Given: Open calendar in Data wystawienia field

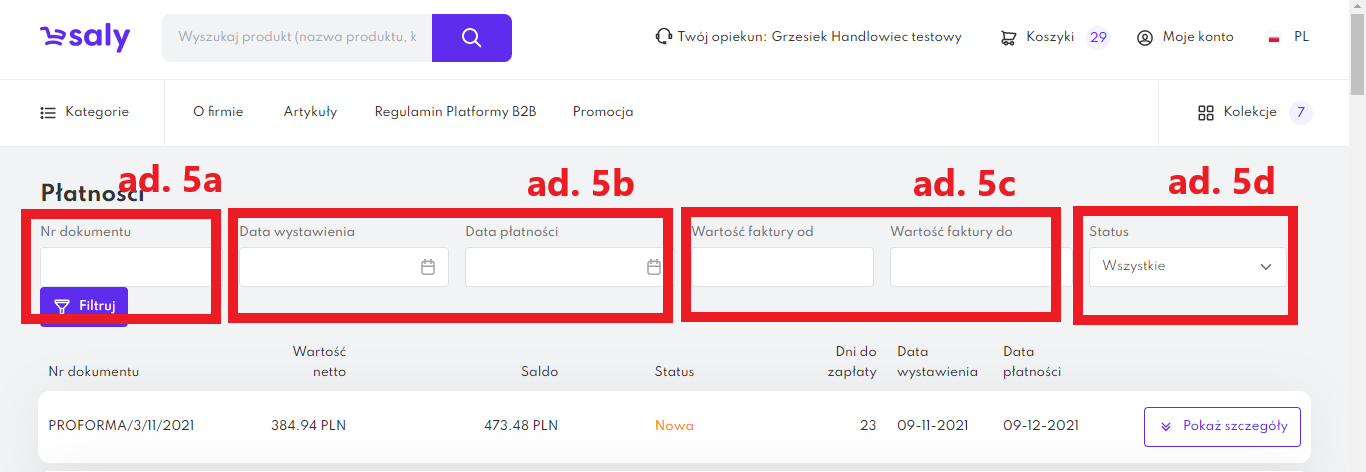Looking at the screenshot, I should click(x=428, y=267).
